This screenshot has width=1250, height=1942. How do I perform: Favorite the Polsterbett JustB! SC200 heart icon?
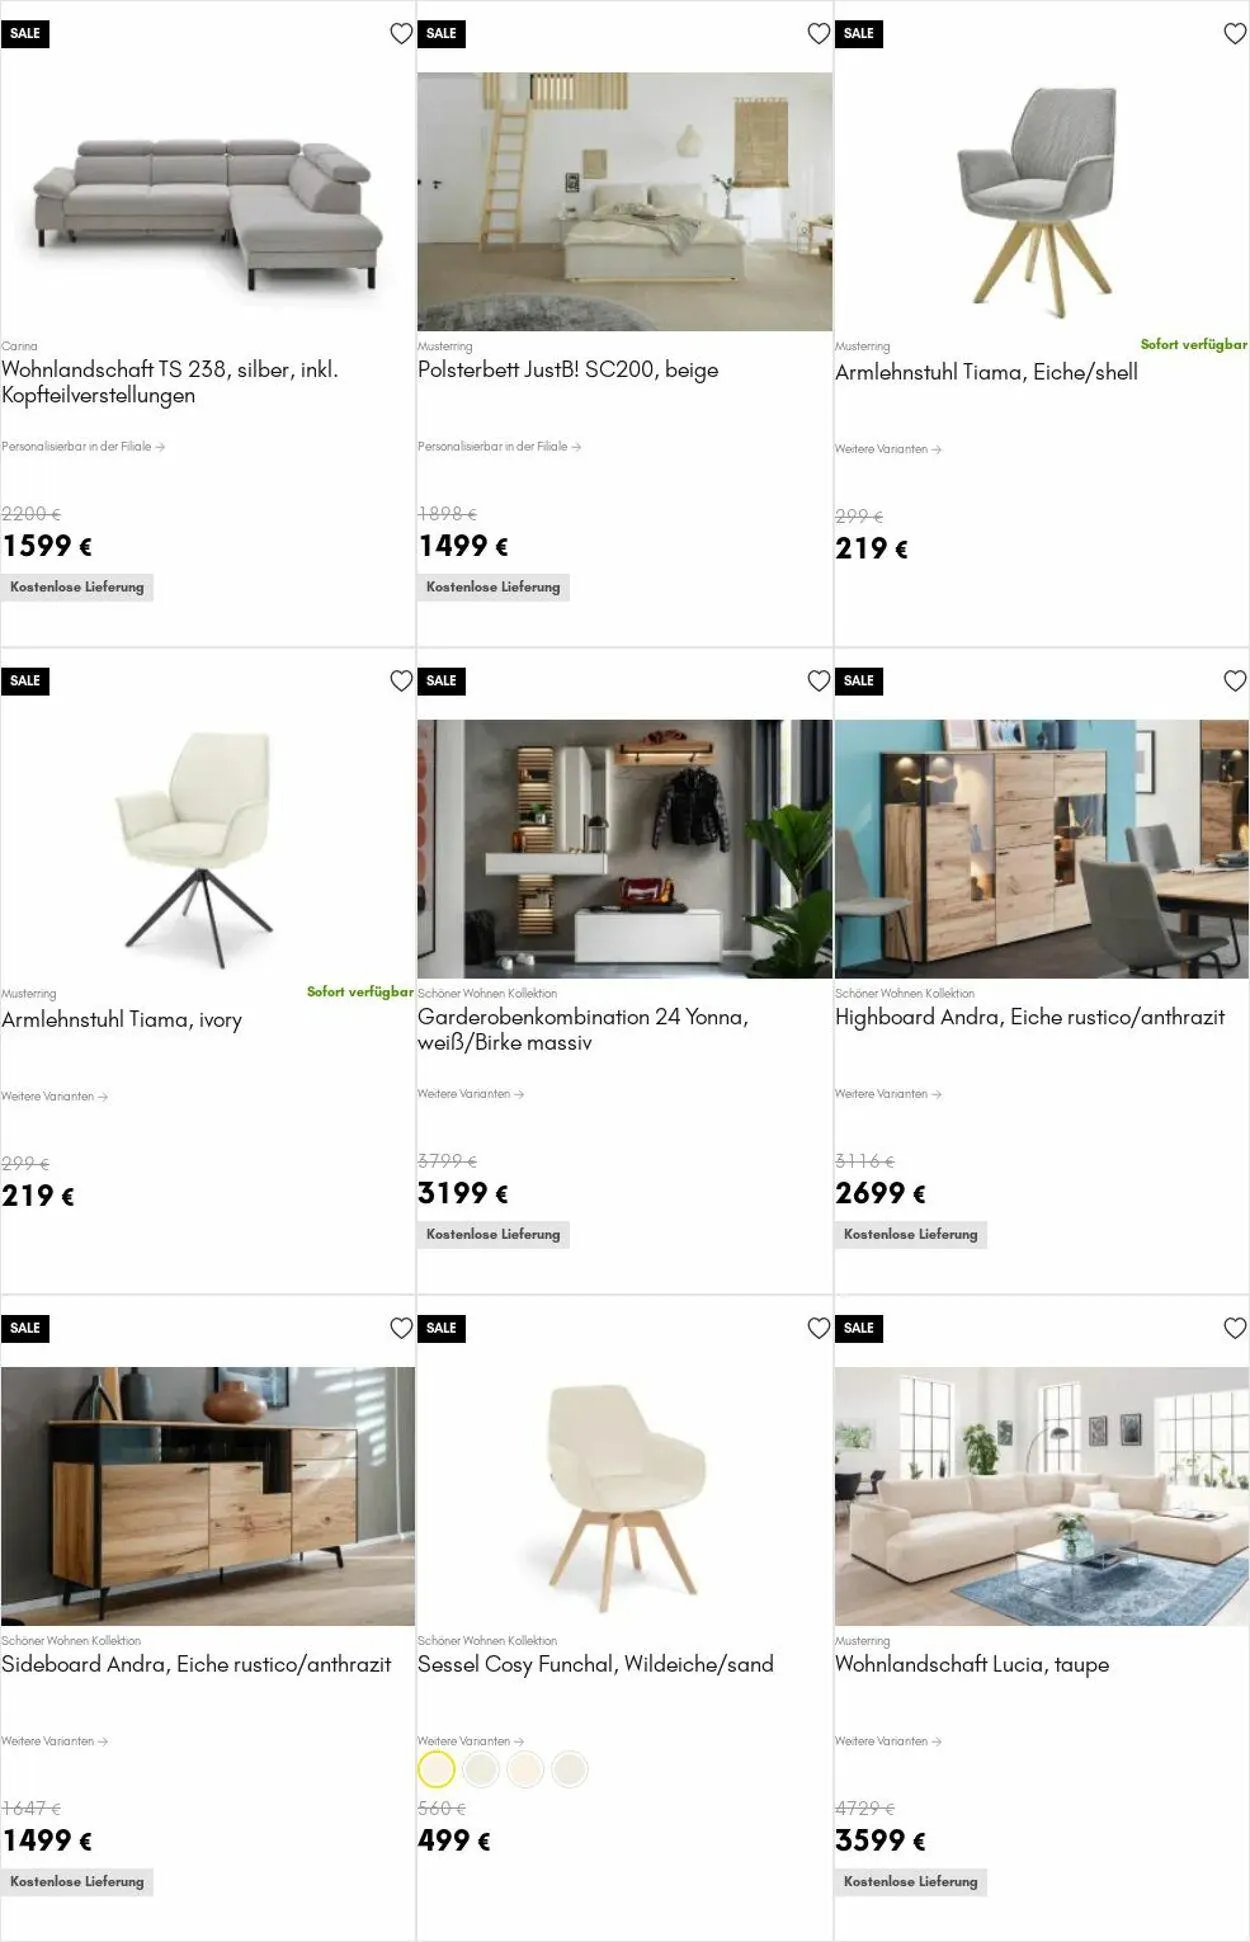[818, 34]
